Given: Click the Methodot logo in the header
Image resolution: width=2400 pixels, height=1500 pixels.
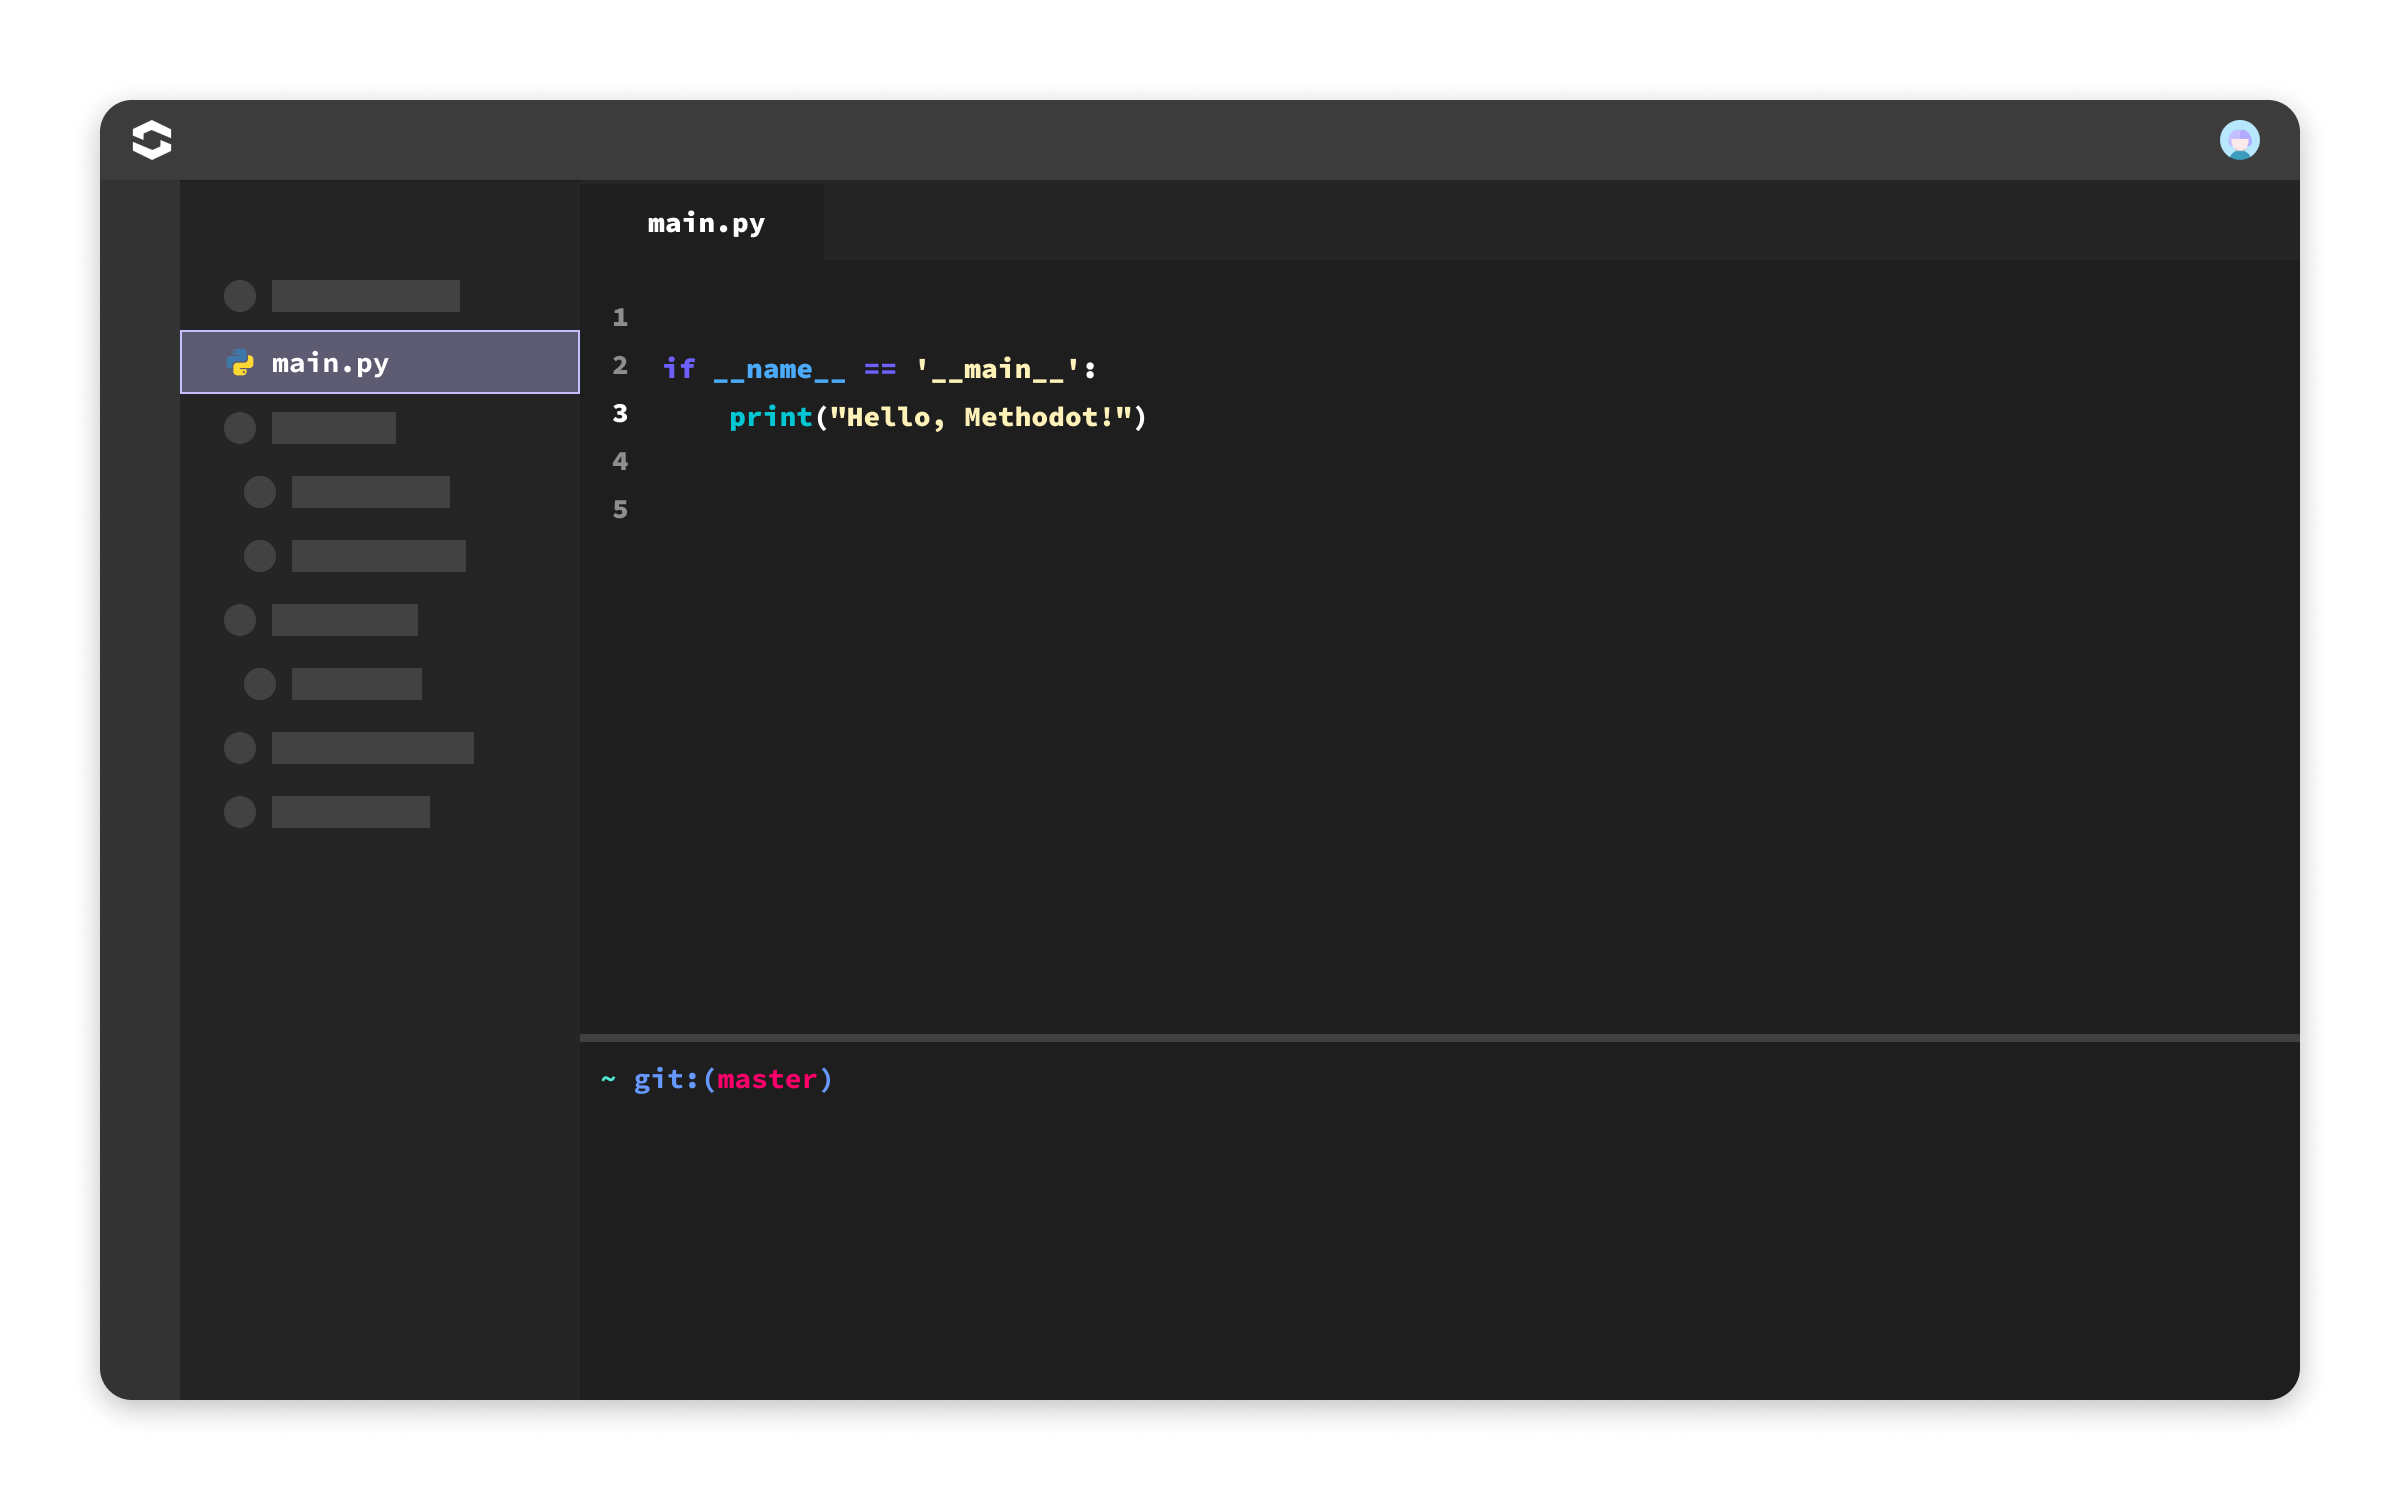Looking at the screenshot, I should 152,140.
